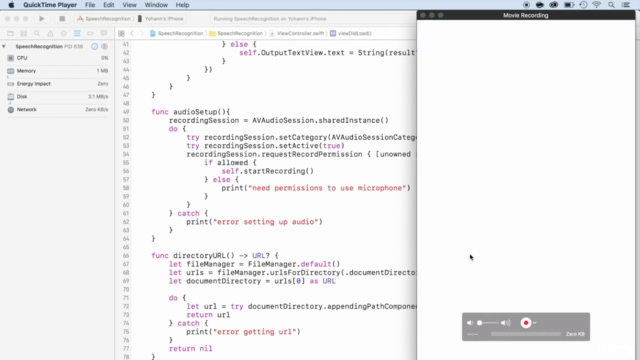Screen dimensions: 640x360
Task: Open the File menu
Action: coord(90,5)
